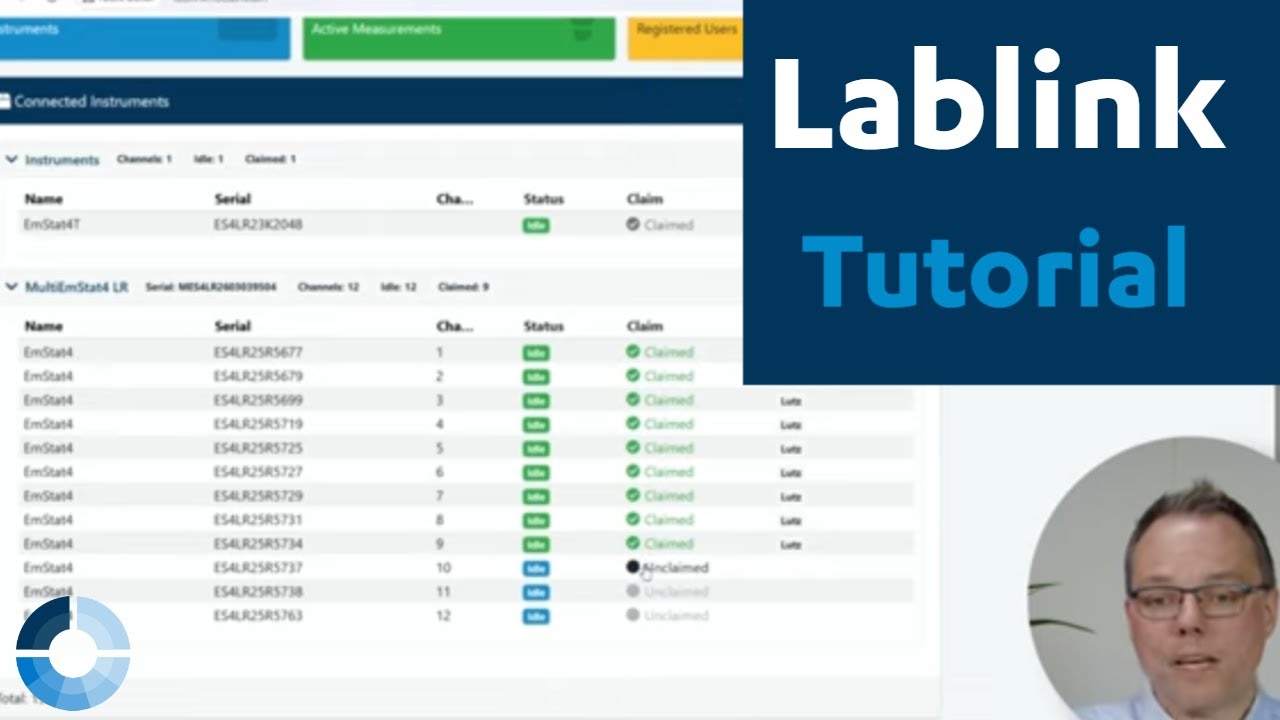Select serial ES4LR25R5725

(258, 448)
